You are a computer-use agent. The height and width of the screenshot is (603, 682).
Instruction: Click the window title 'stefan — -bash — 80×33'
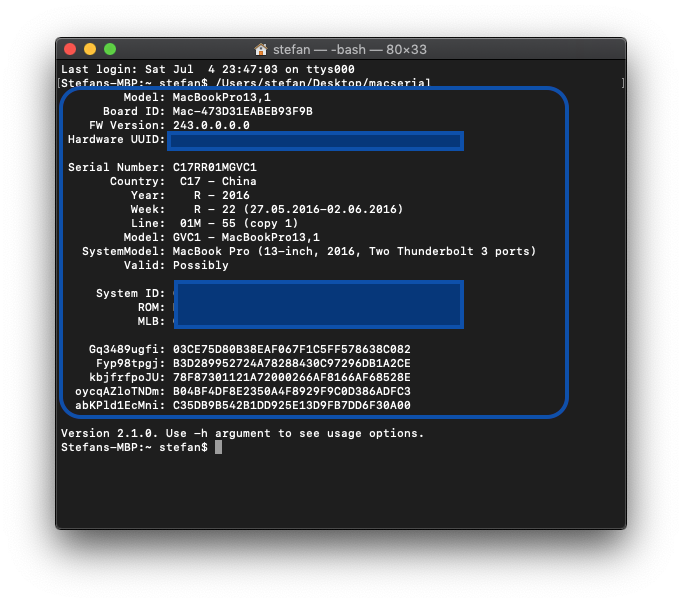[350, 50]
